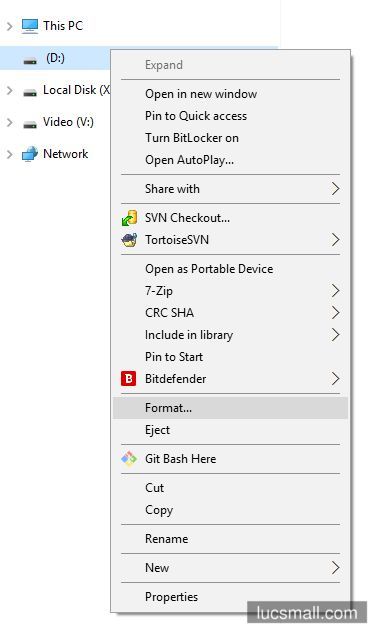
Task: Select the Network label
Action: [65, 154]
